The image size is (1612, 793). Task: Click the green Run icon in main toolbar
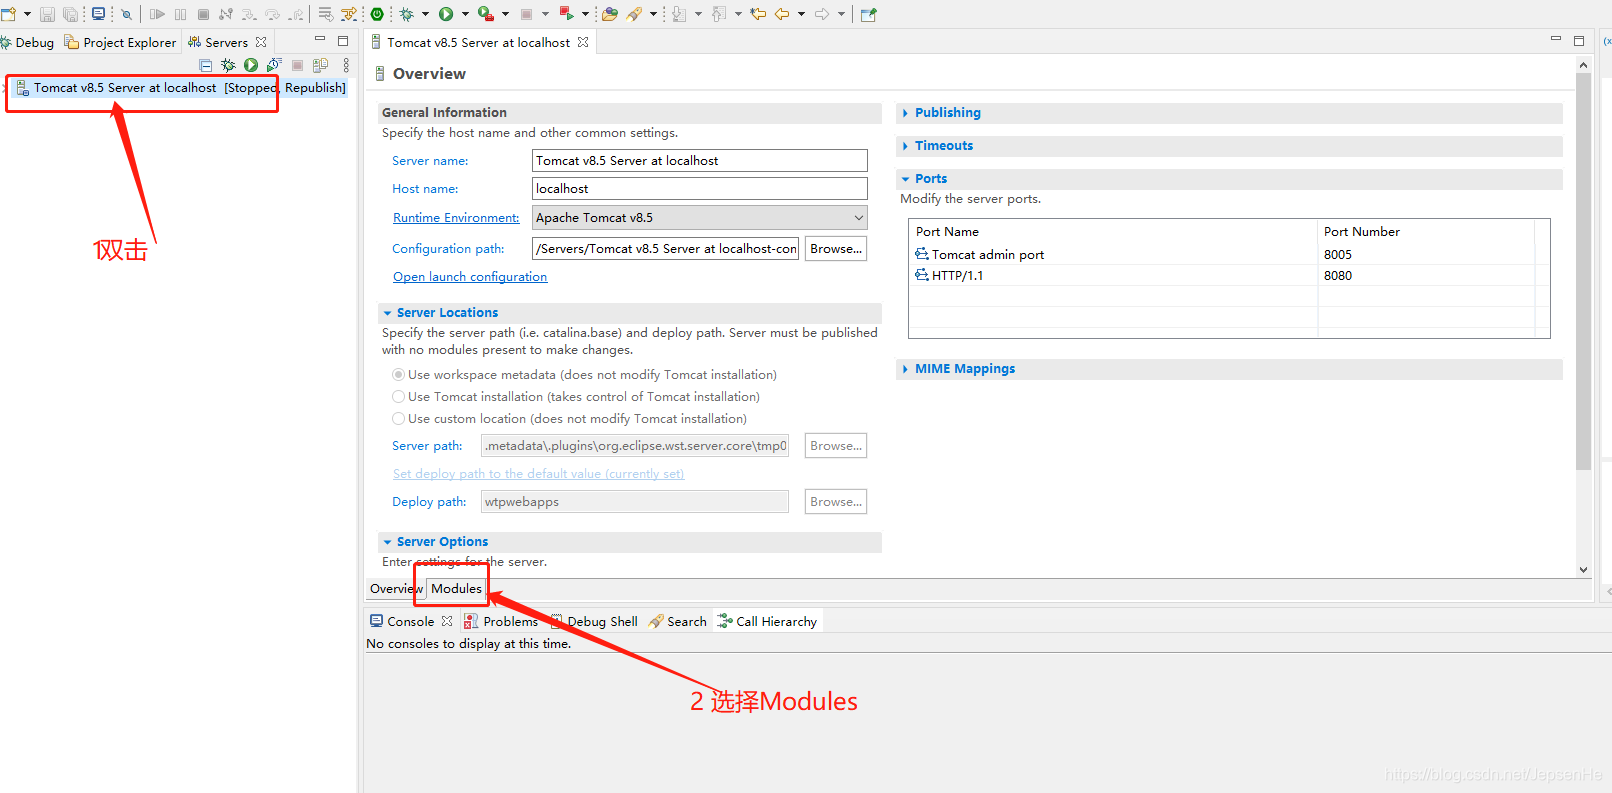pos(445,14)
